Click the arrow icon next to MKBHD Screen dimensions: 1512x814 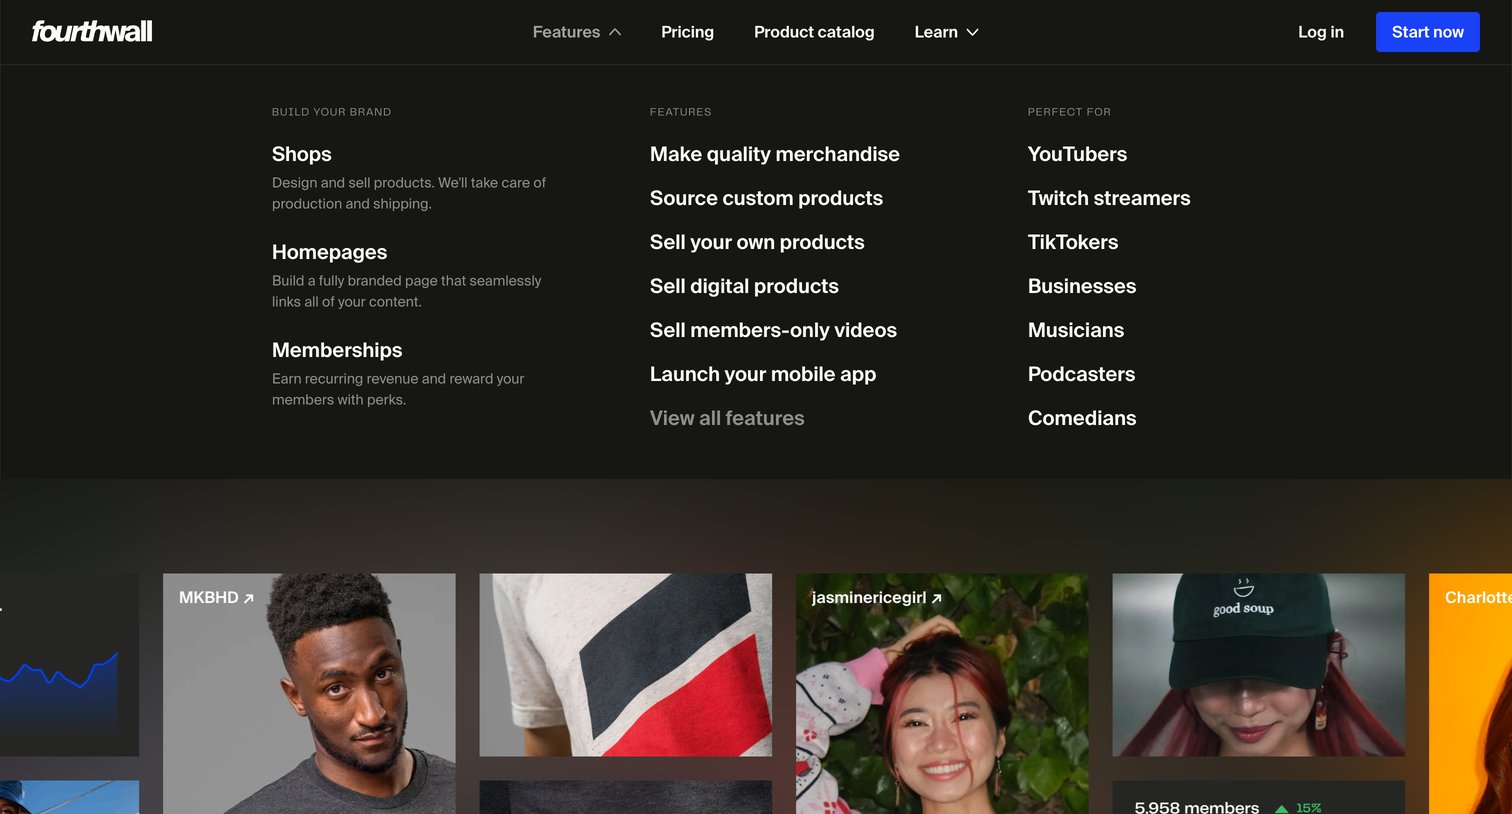(x=249, y=598)
